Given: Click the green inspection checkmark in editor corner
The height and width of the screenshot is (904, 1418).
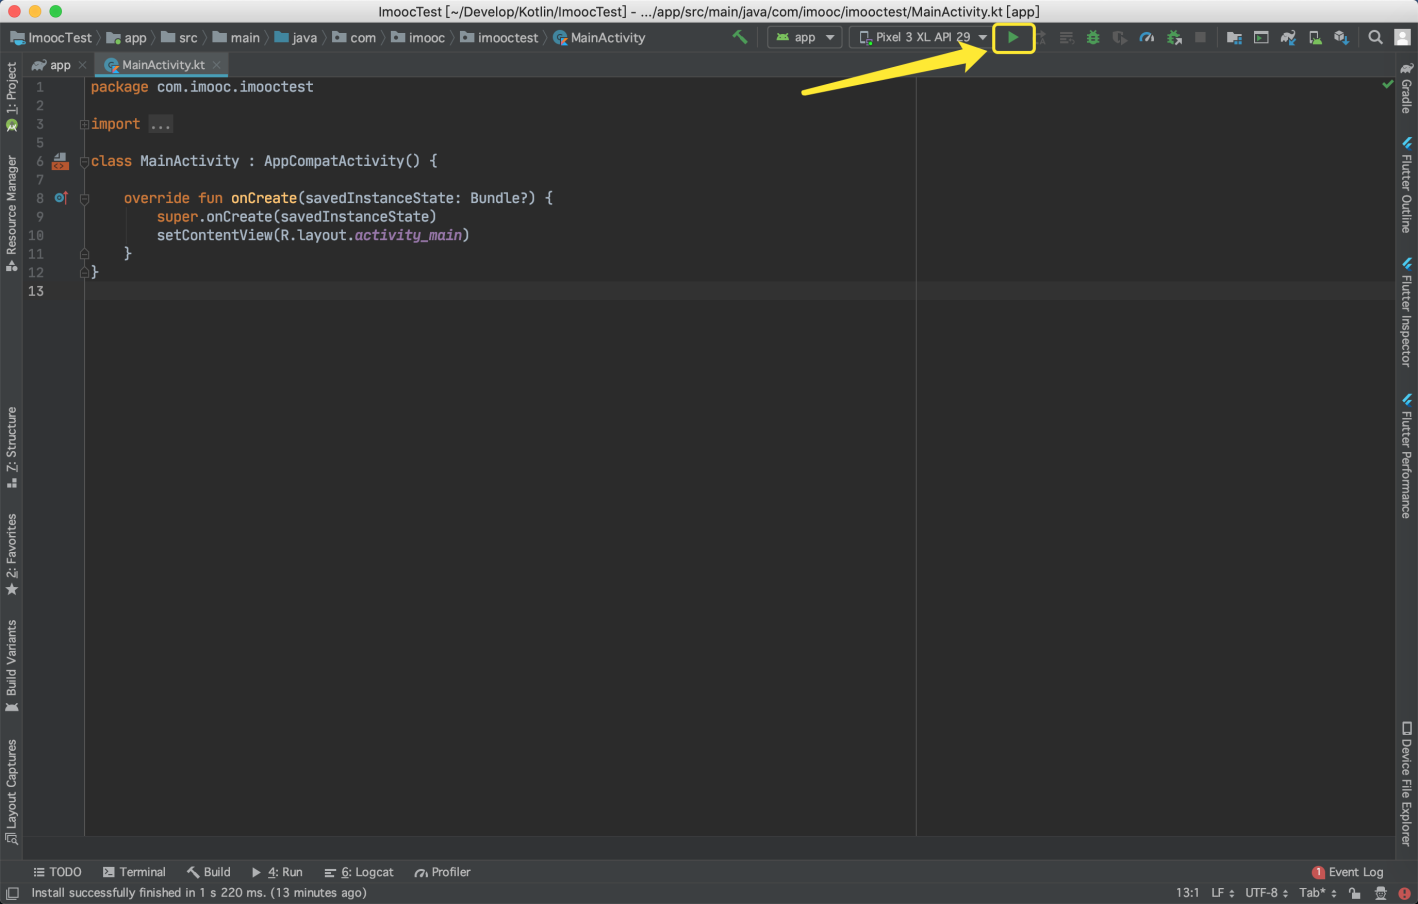Looking at the screenshot, I should (x=1387, y=85).
